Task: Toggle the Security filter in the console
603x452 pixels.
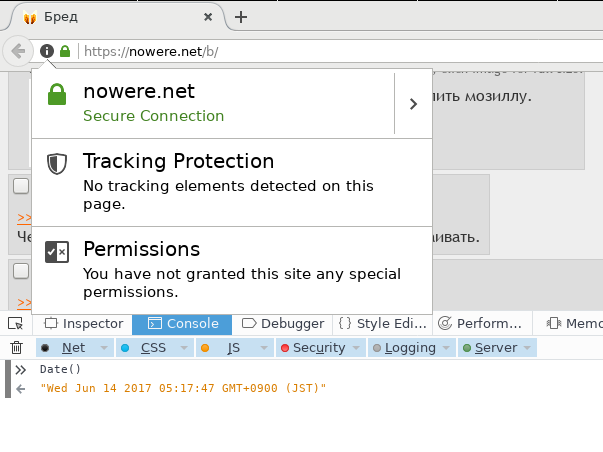Action: click(314, 348)
